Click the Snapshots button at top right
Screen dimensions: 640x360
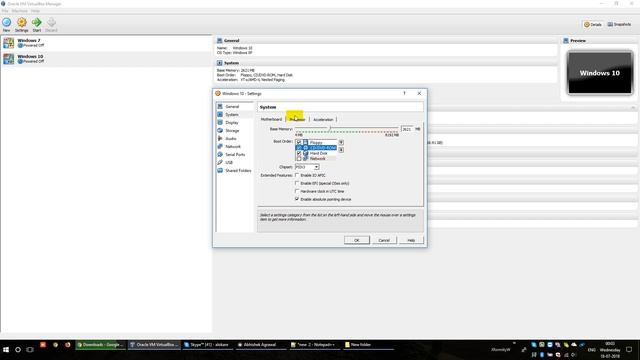pyautogui.click(x=619, y=24)
